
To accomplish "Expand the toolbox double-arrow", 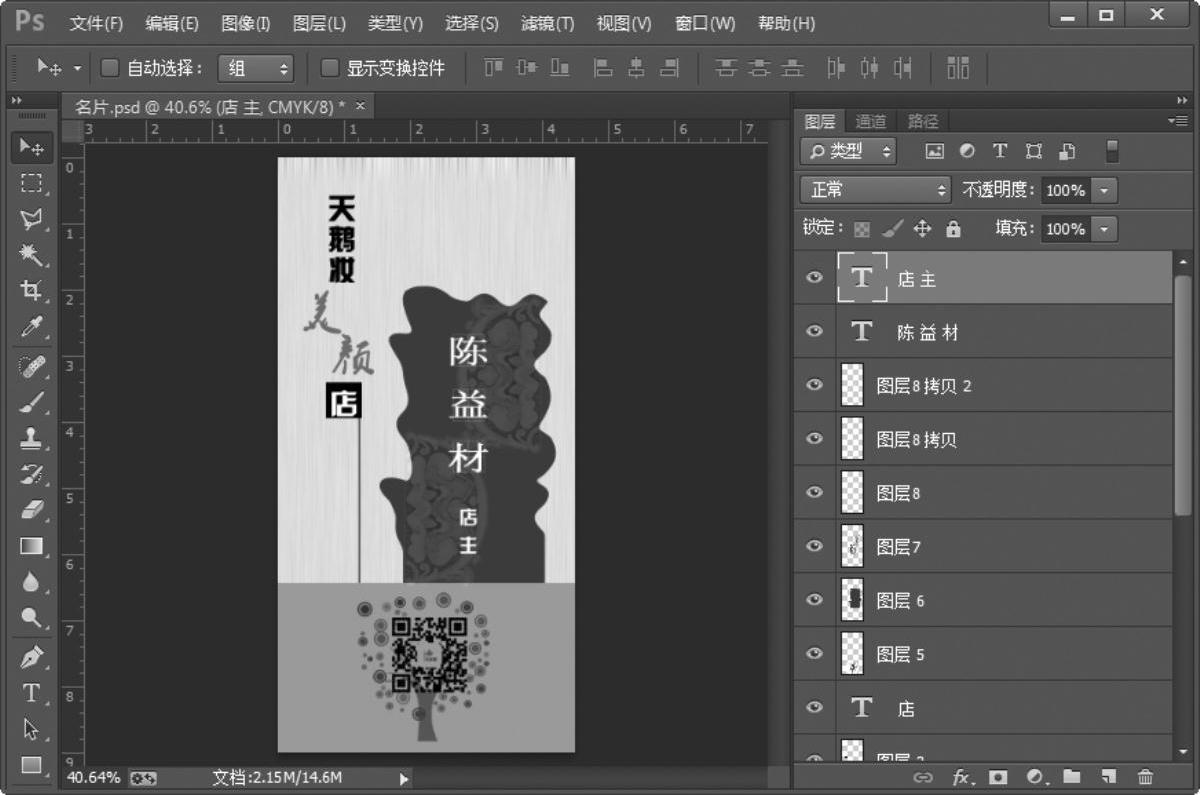I will click(x=17, y=101).
